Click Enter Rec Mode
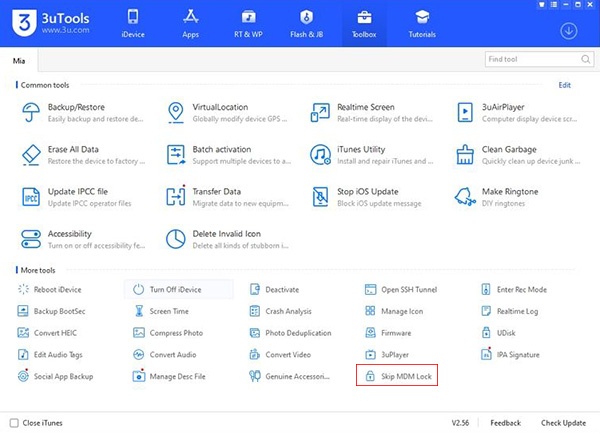This screenshot has height=433, width=600. (514, 290)
